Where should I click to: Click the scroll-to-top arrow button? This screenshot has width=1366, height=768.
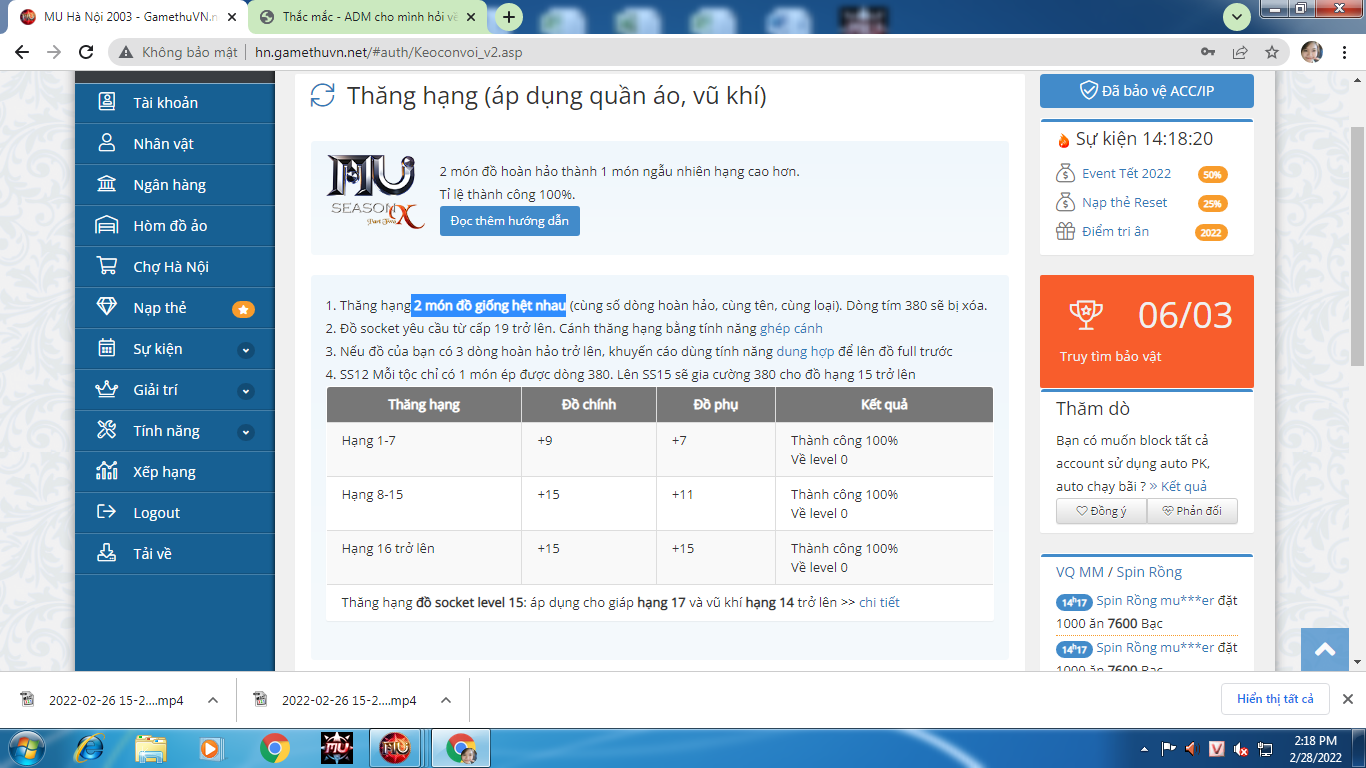pyautogui.click(x=1325, y=650)
